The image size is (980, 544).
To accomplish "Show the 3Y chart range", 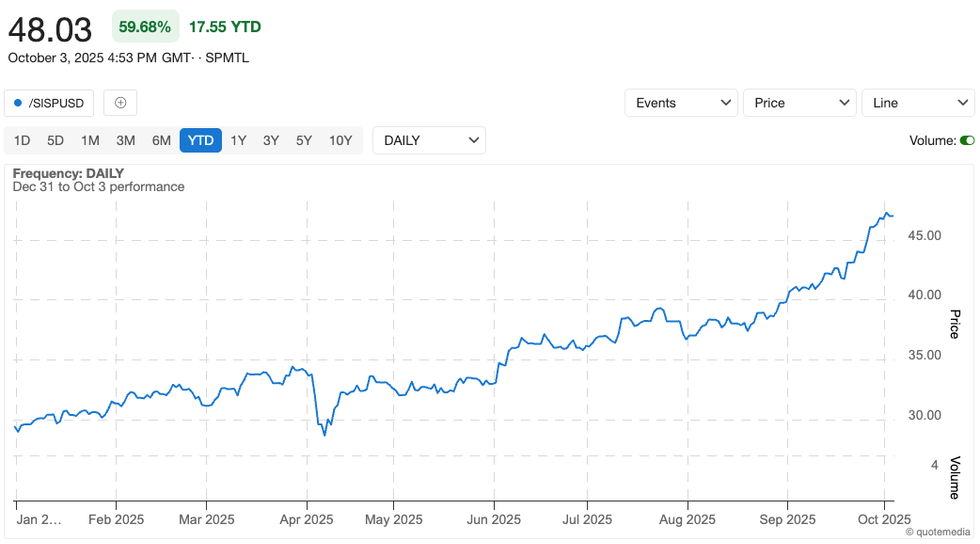I will click(x=271, y=140).
